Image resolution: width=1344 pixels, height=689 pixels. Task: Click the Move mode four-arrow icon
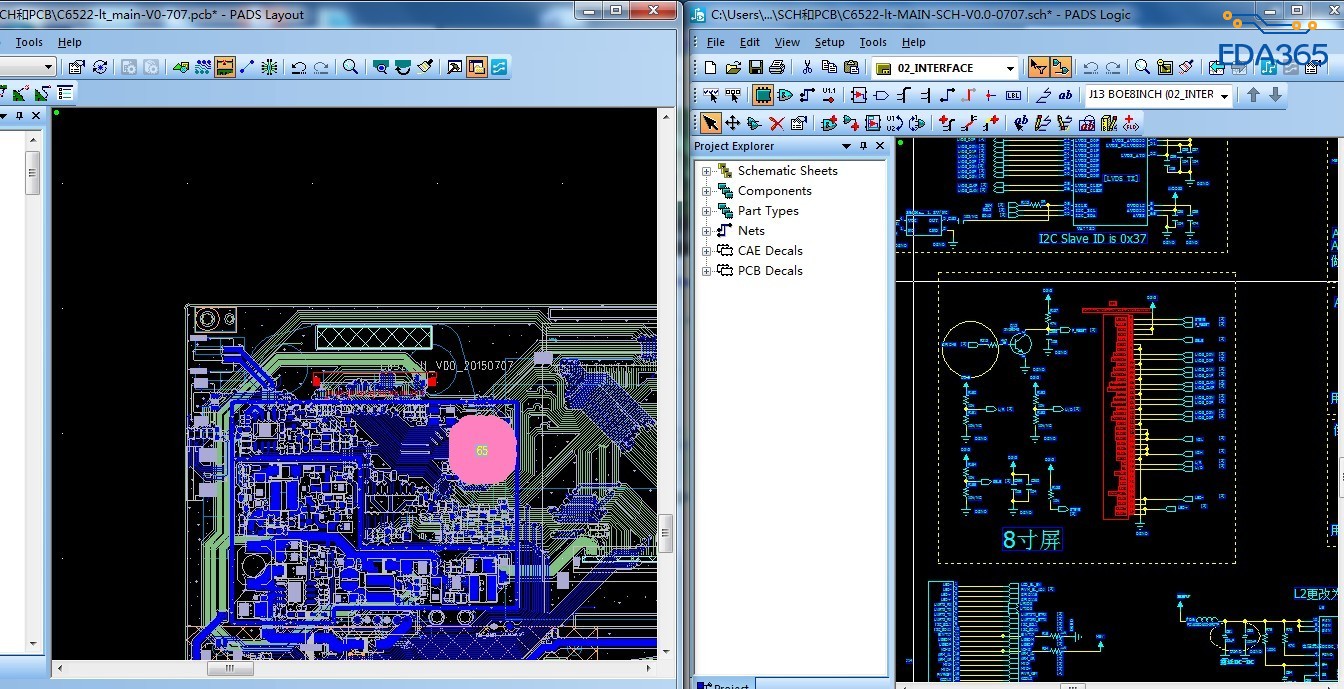(732, 123)
